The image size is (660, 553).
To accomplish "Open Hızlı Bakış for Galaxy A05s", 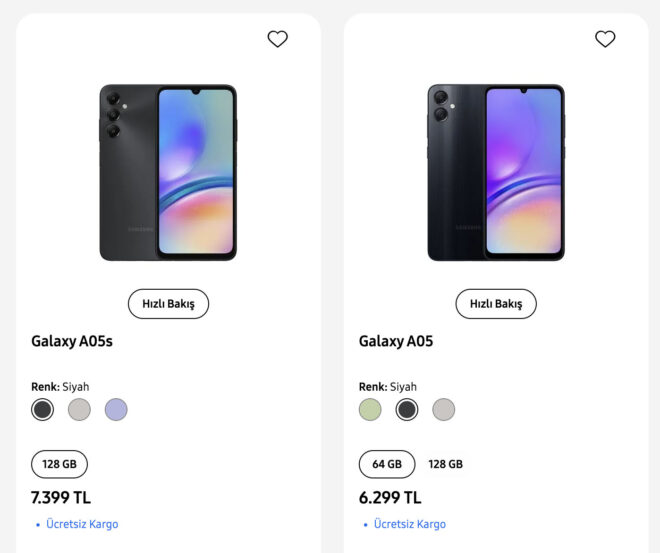I will point(168,304).
